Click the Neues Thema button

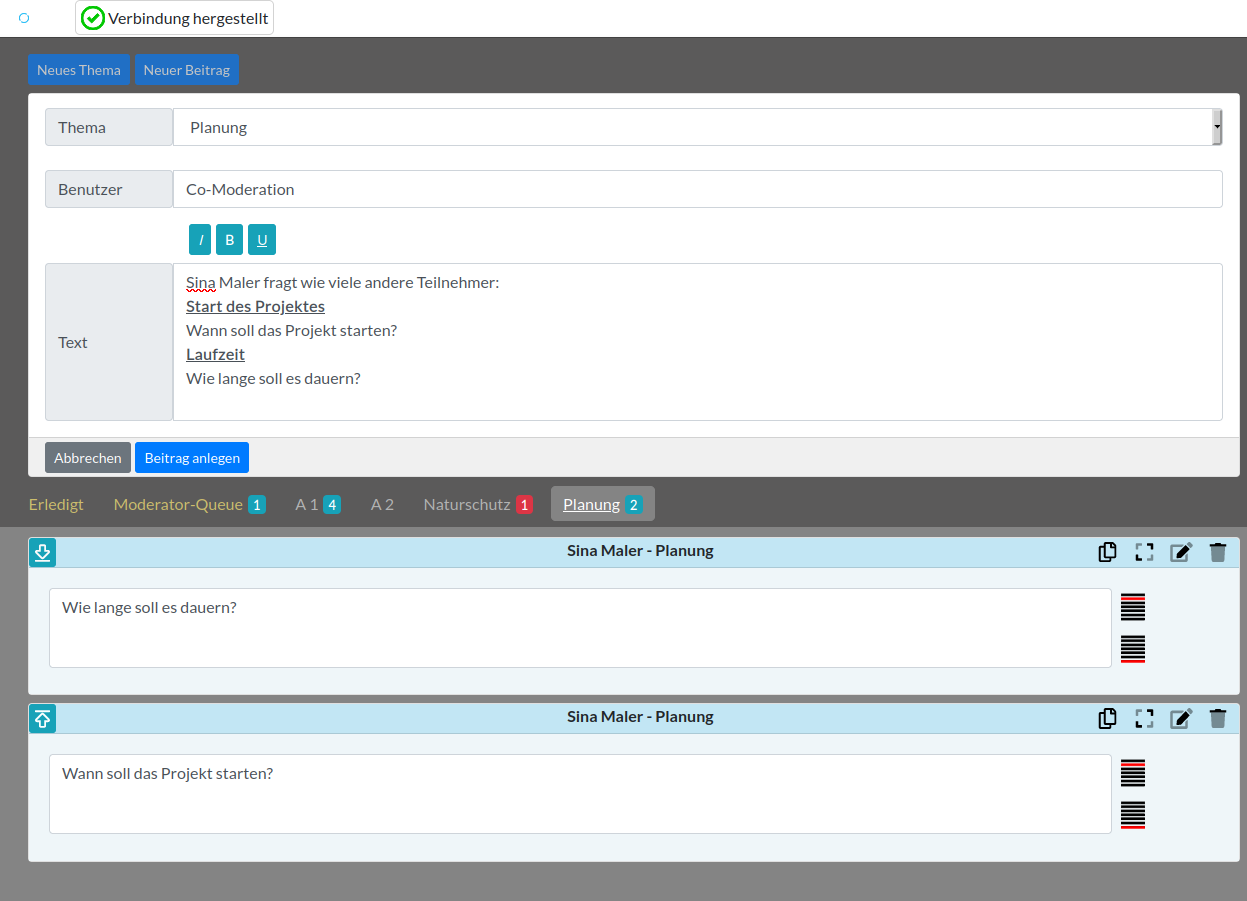[x=78, y=70]
